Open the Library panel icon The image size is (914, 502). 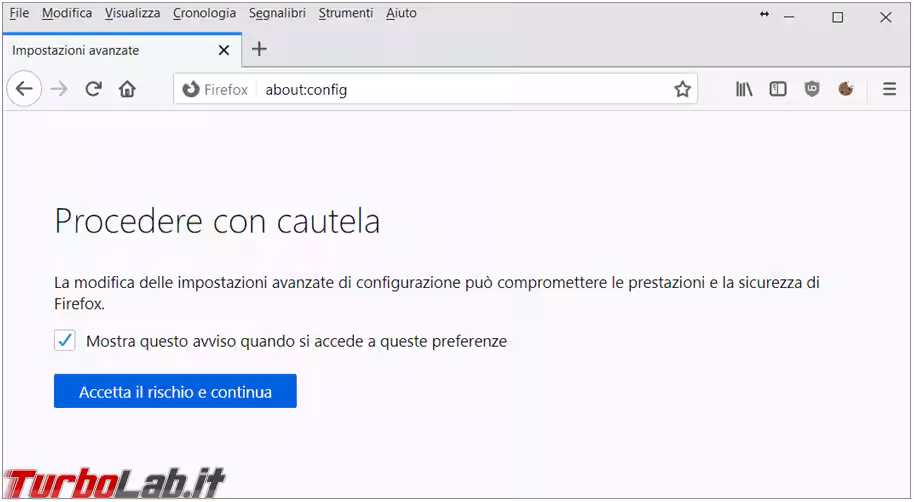744,89
